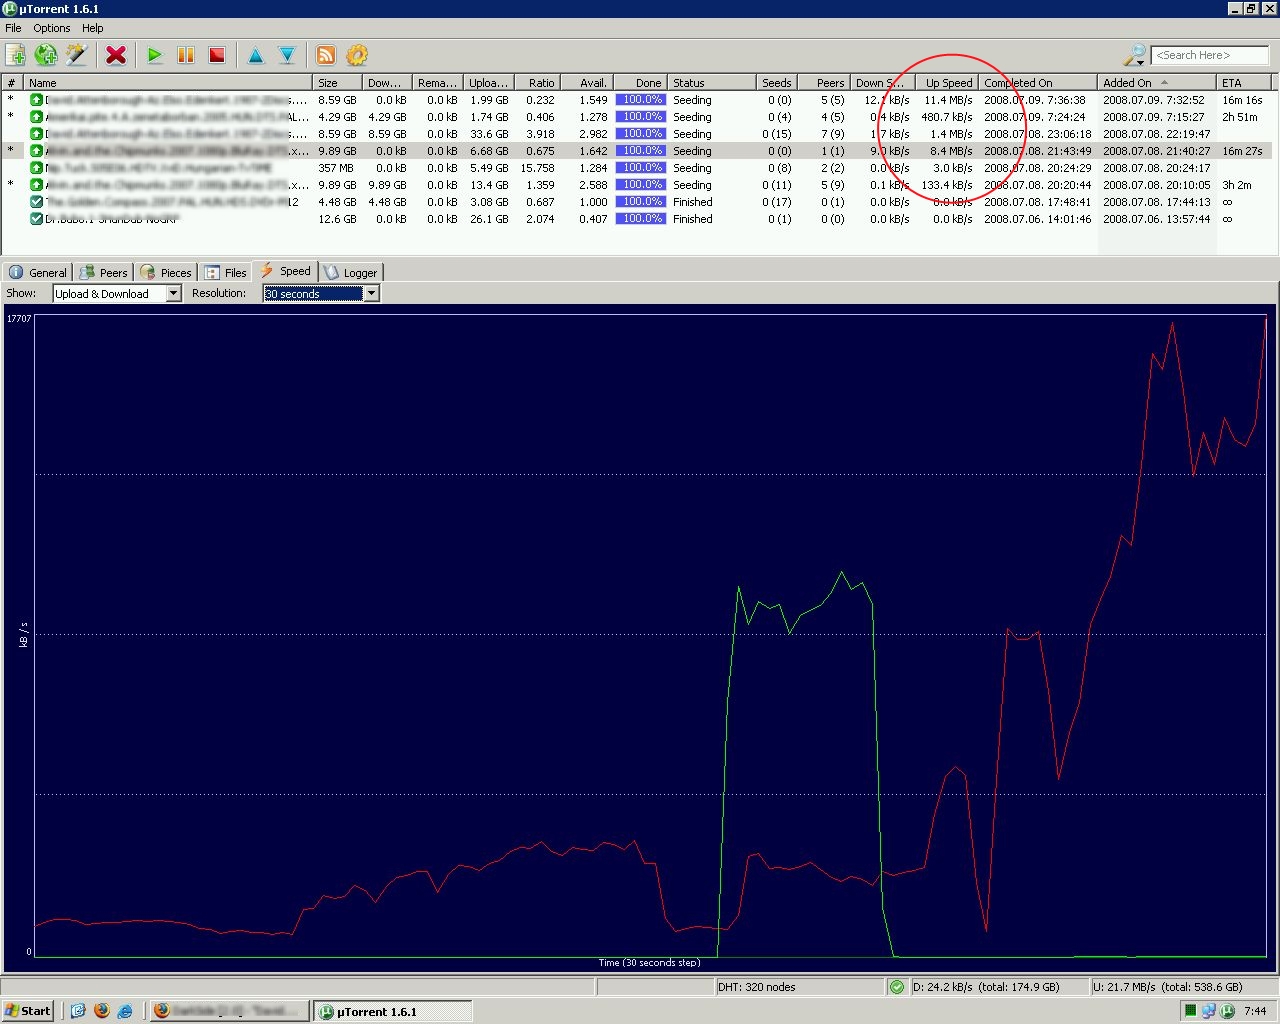1280x1024 pixels.
Task: Open Preferences via the gear icon
Action: tap(357, 55)
